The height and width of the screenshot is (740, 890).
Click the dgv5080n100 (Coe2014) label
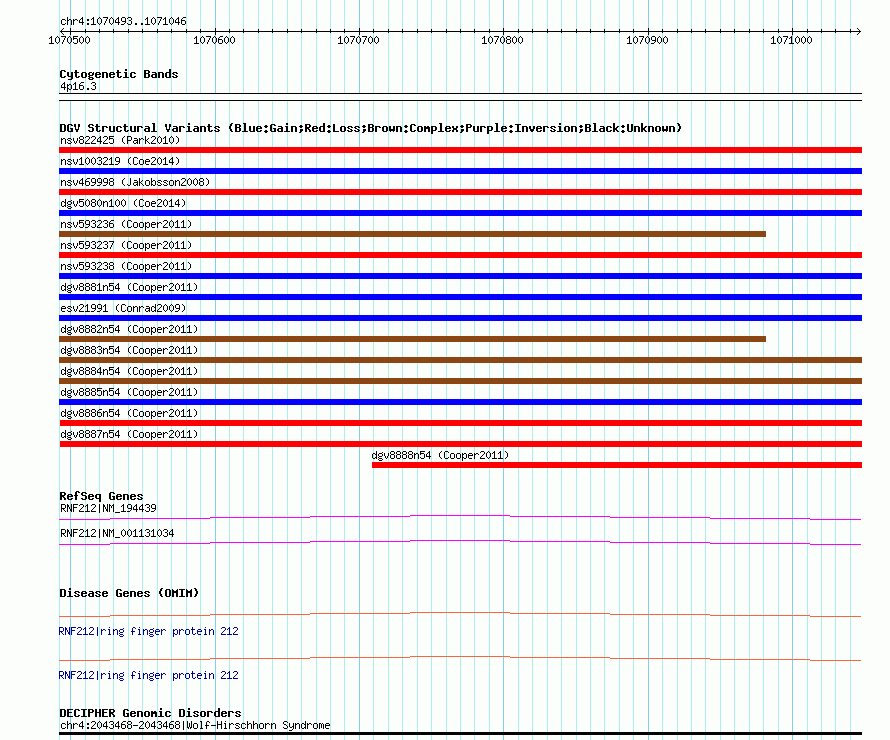123,203
